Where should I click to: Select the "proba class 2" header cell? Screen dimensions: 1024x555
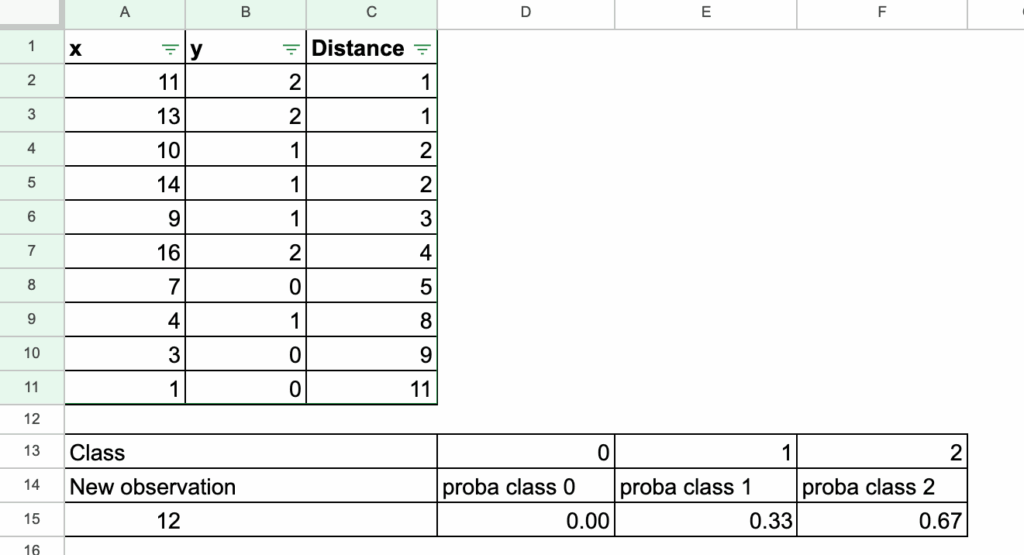tap(882, 487)
